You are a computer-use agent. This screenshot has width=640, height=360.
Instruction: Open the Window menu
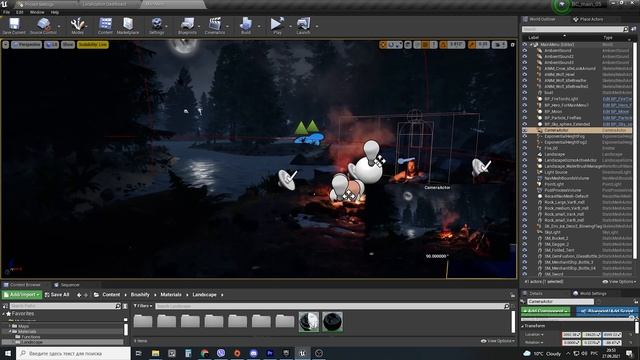click(37, 12)
